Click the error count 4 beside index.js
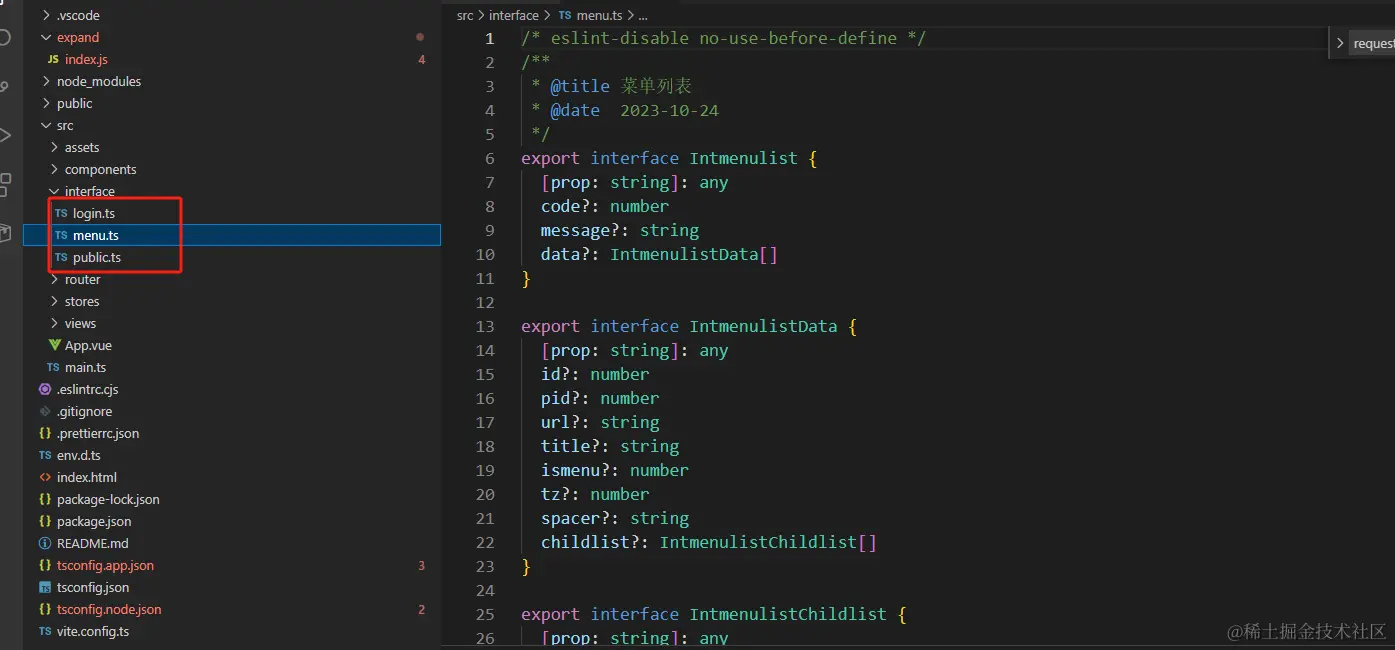Viewport: 1395px width, 650px height. tap(421, 60)
